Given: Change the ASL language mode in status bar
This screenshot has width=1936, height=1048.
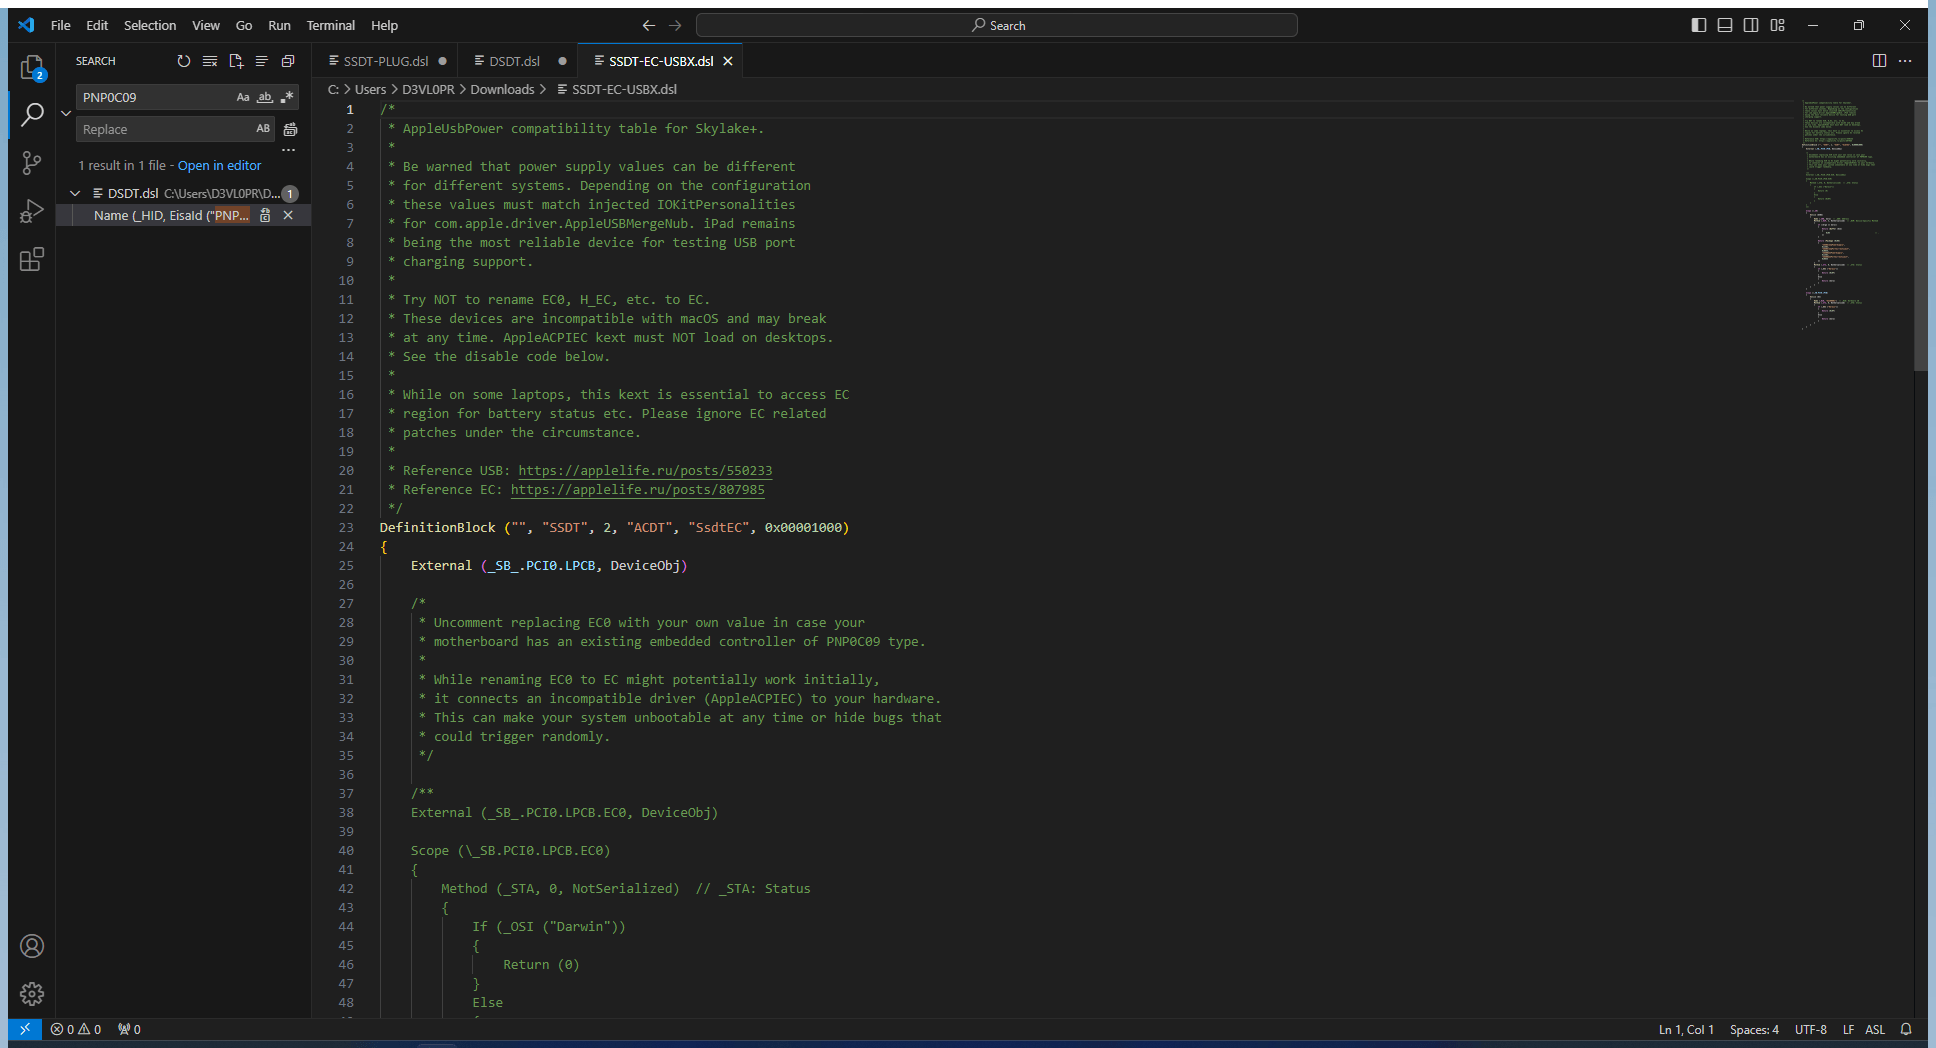Looking at the screenshot, I should pos(1875,1029).
